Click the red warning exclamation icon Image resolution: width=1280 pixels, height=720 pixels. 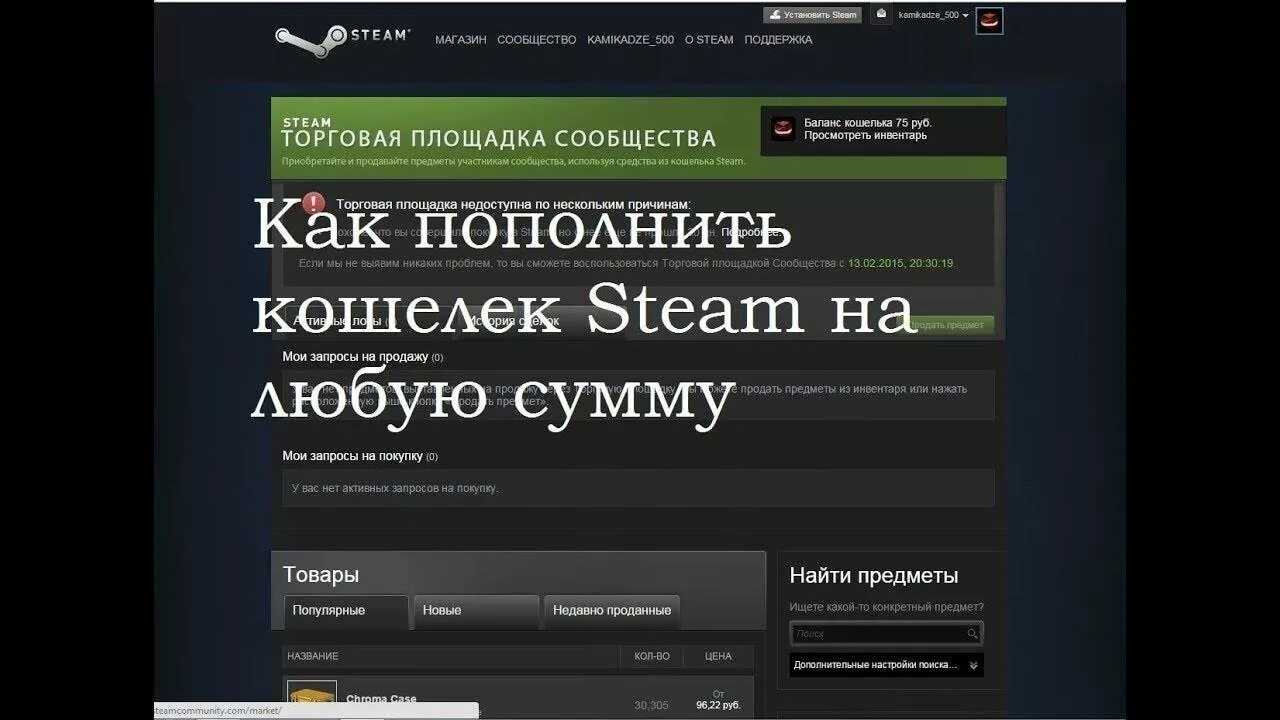314,204
